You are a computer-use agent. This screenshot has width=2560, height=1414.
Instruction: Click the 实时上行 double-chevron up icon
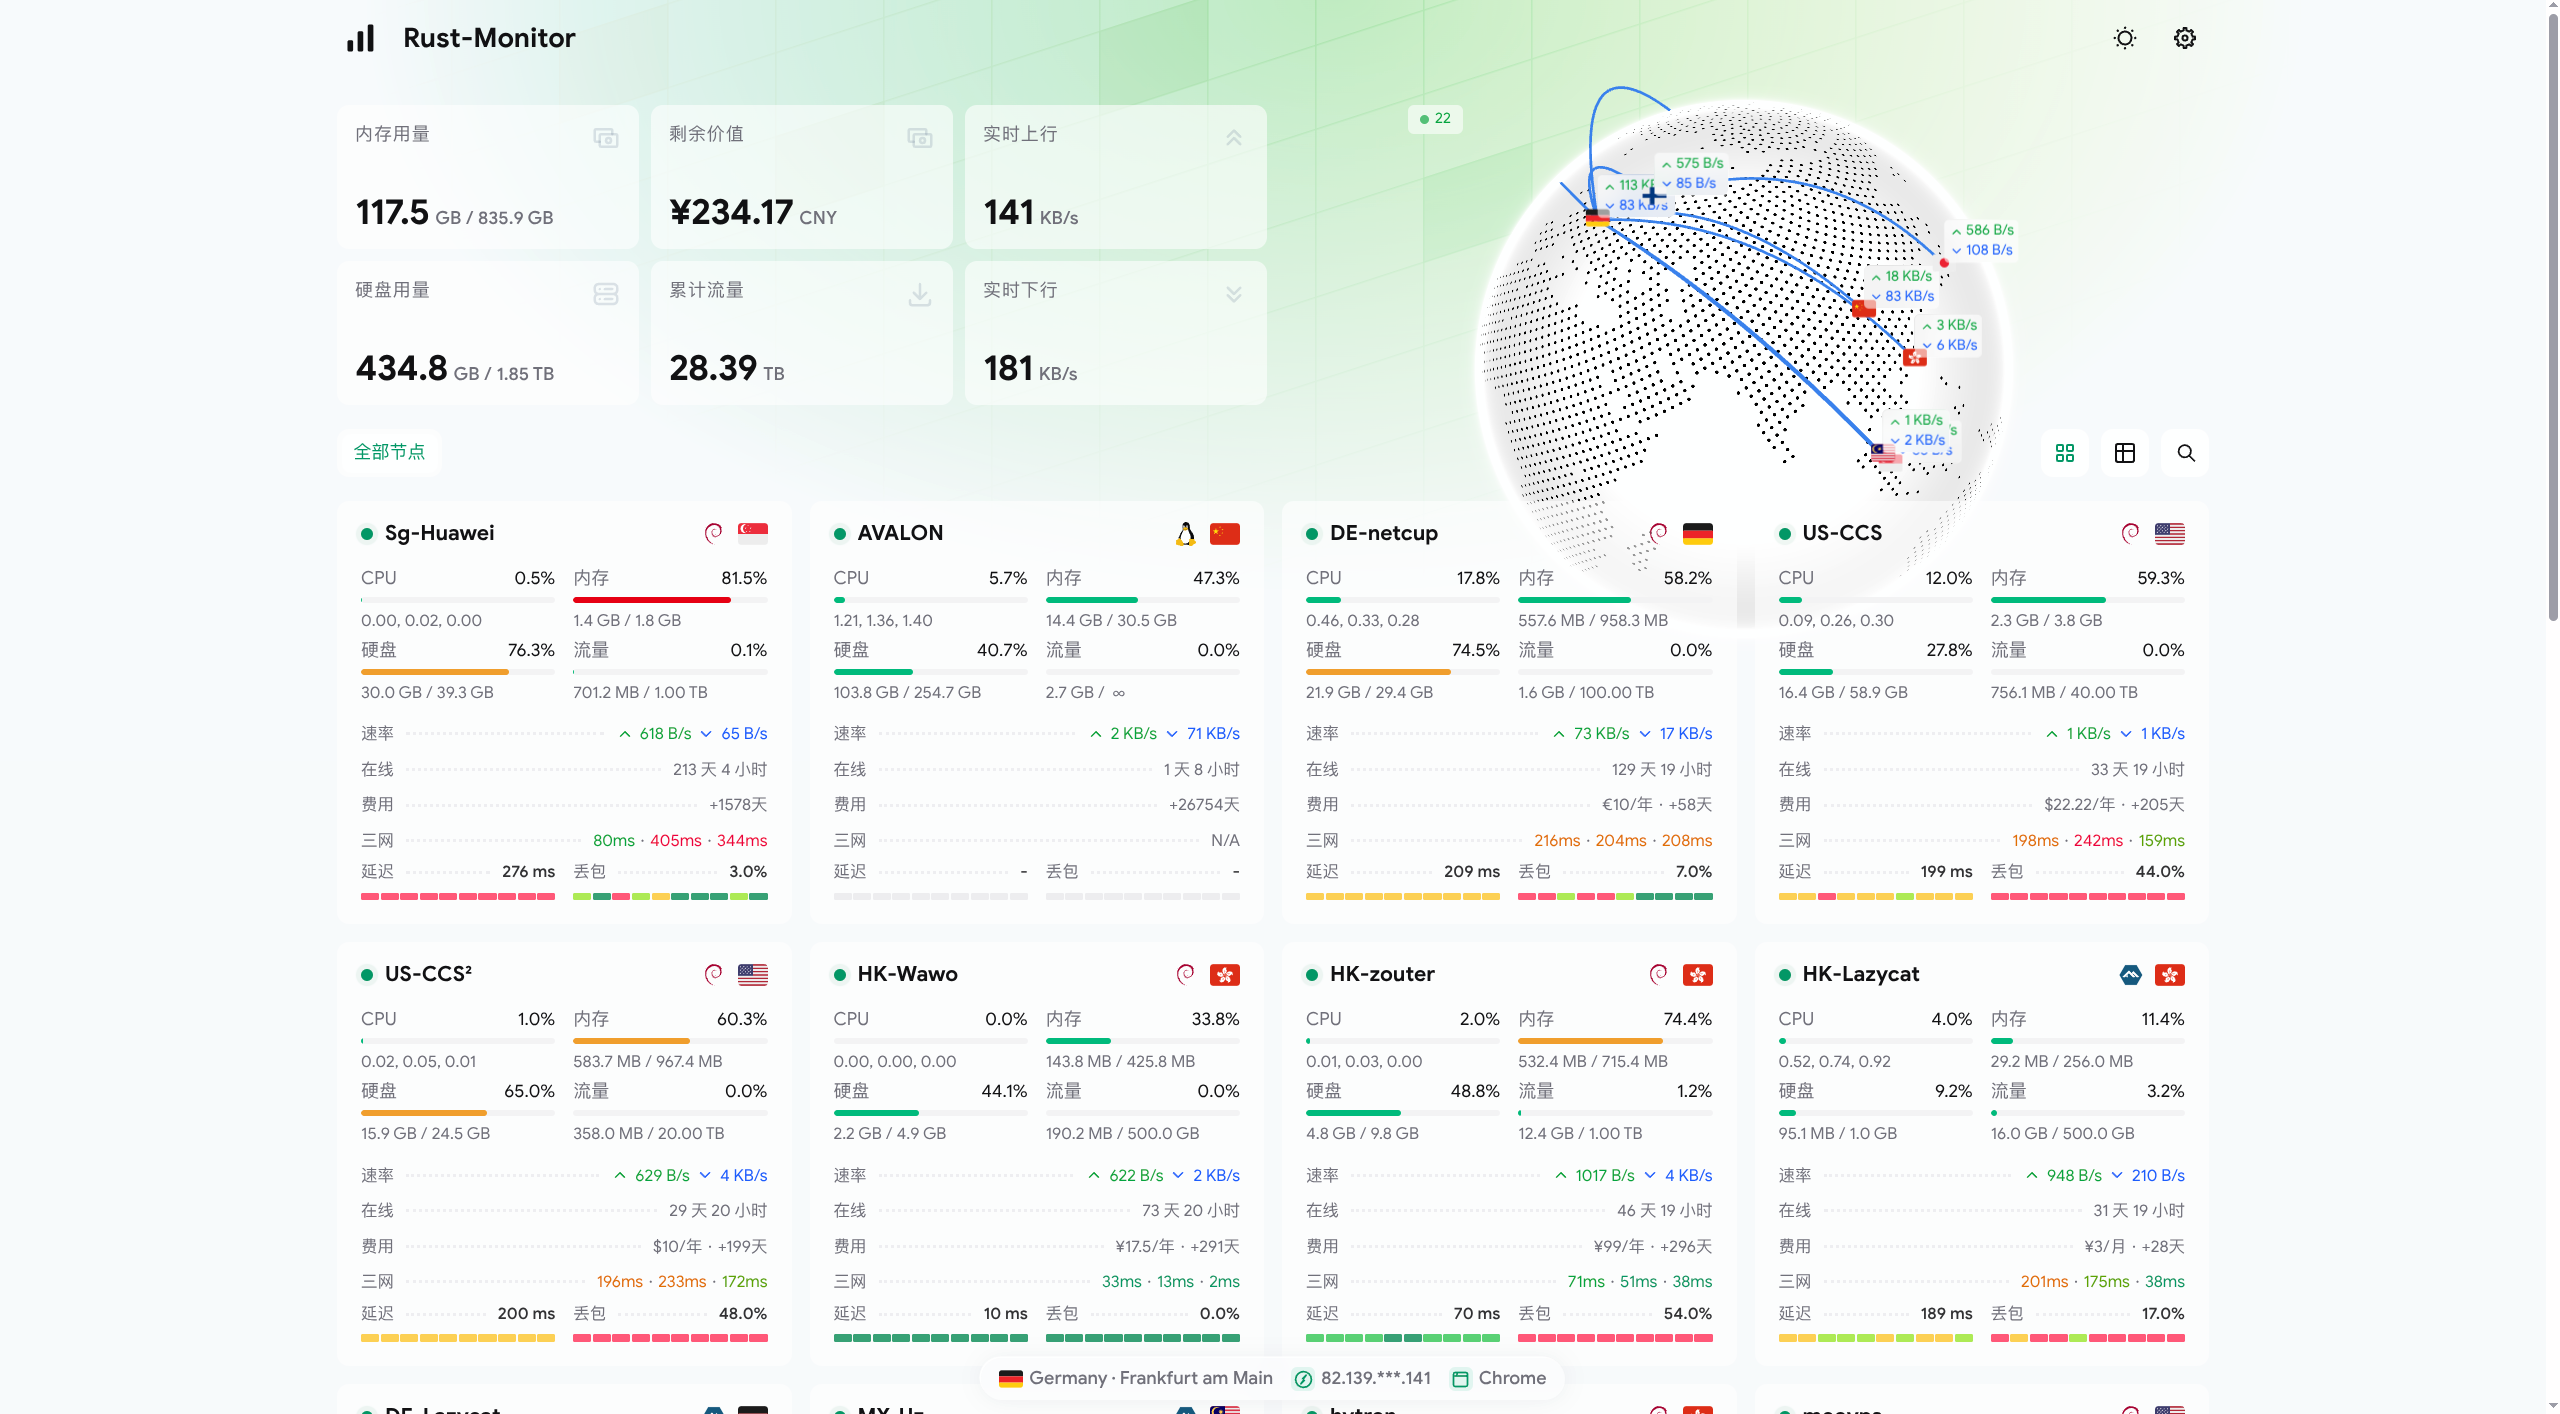point(1234,138)
